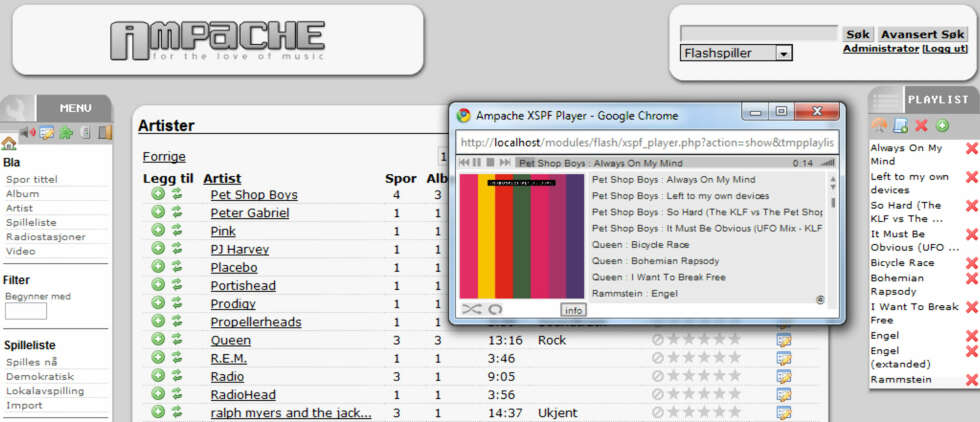Remove 'Rammstein' from the playlist
Image resolution: width=980 pixels, height=422 pixels.
tap(971, 379)
